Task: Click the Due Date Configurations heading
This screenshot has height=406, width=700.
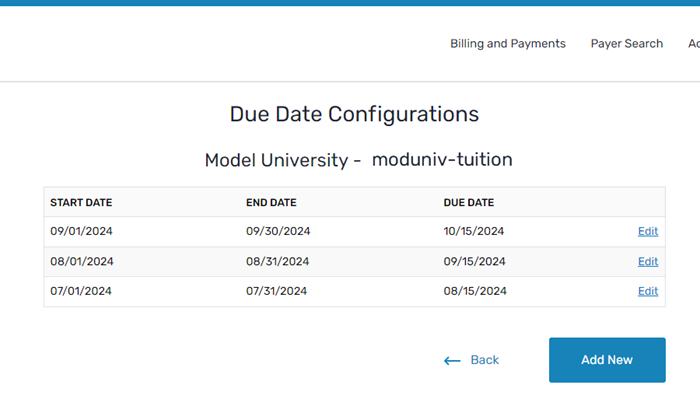Action: [354, 114]
